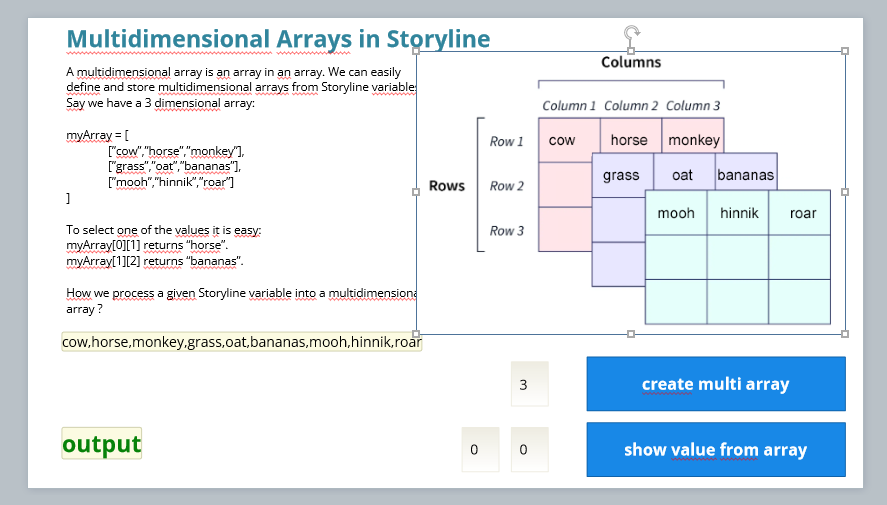
Task: Click the "cow" cell in the diagram
Action: (563, 141)
